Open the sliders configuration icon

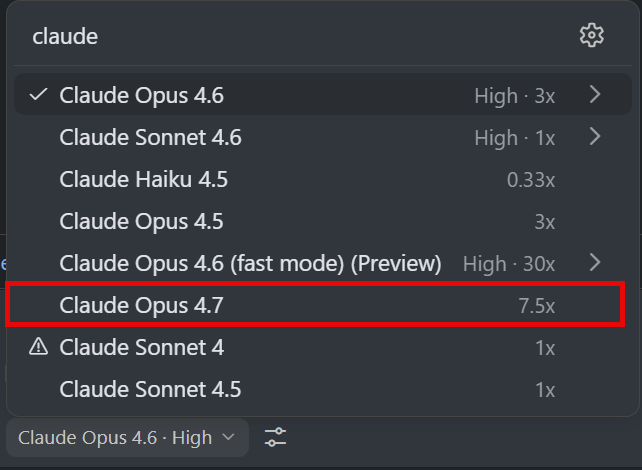point(275,437)
